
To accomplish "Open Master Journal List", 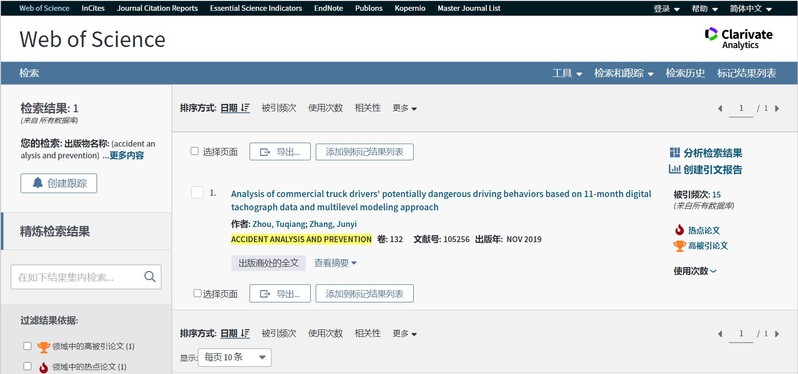I will click(469, 8).
